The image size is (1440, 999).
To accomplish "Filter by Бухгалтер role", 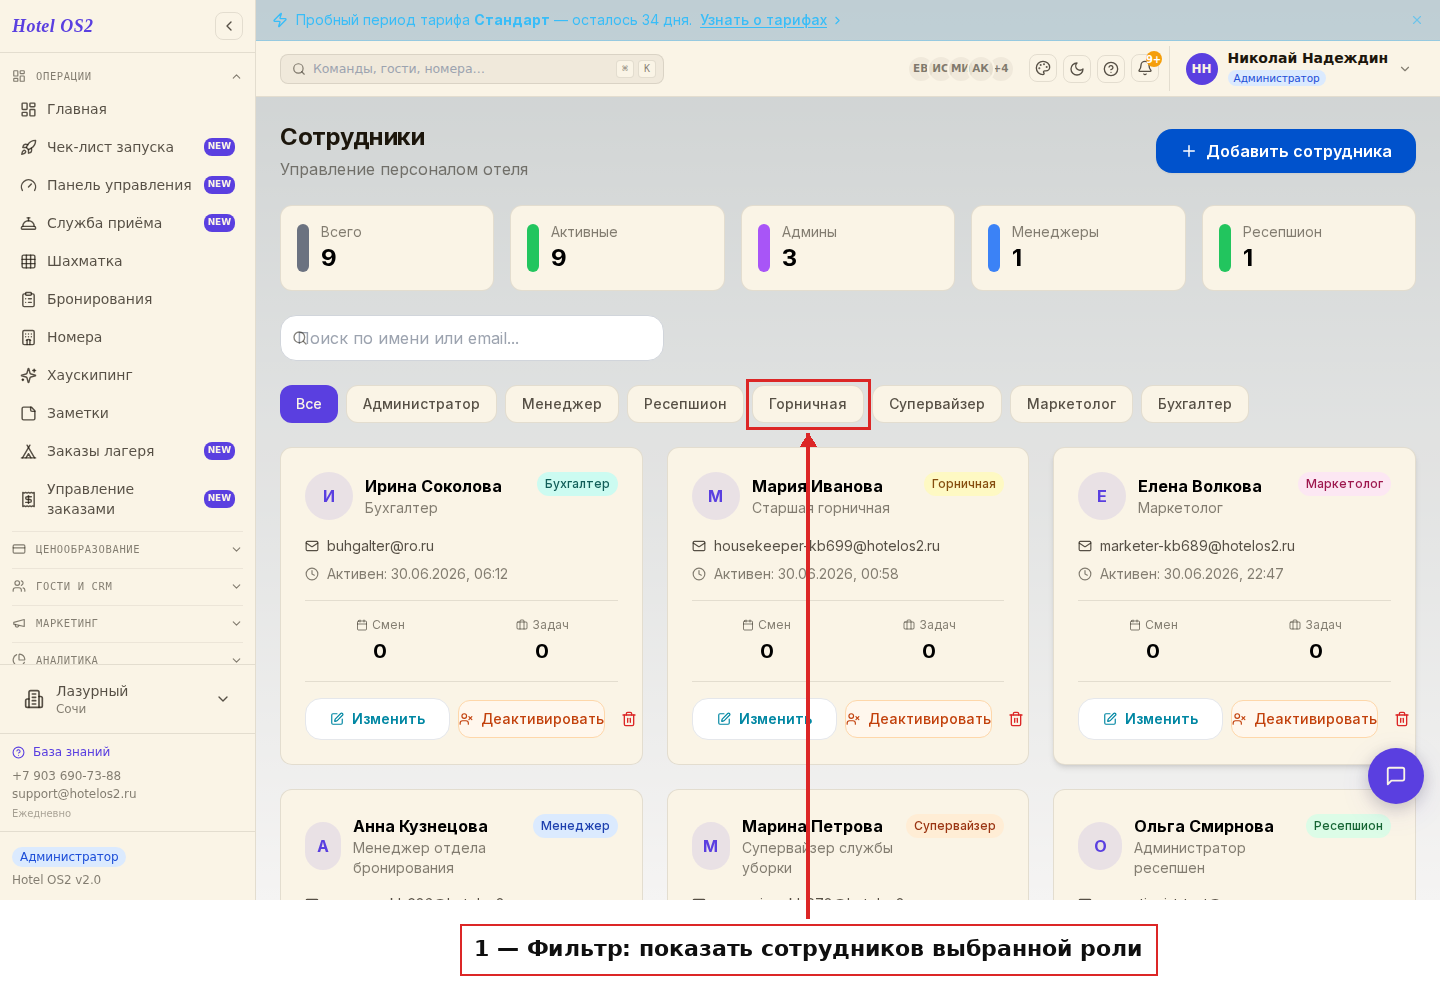I will click(x=1195, y=404).
